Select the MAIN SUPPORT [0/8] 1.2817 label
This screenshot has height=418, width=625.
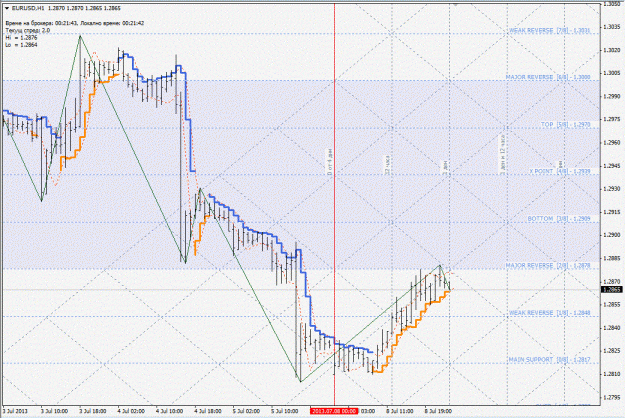pyautogui.click(x=549, y=360)
